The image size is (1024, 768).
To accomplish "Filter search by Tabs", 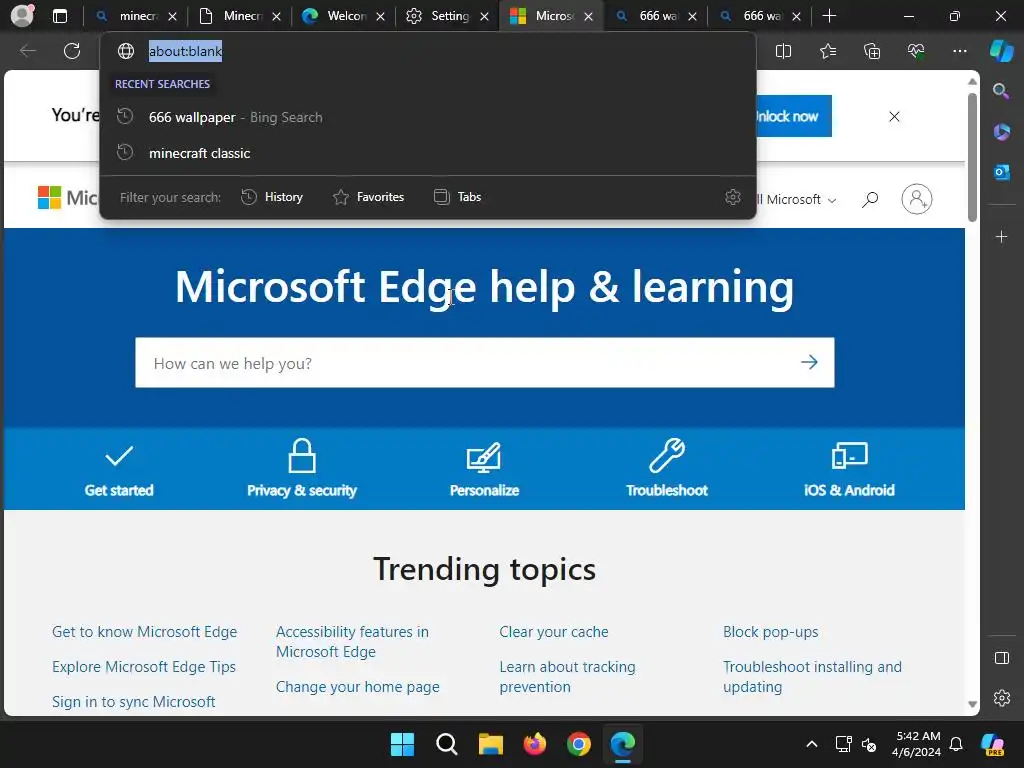I will (x=458, y=197).
